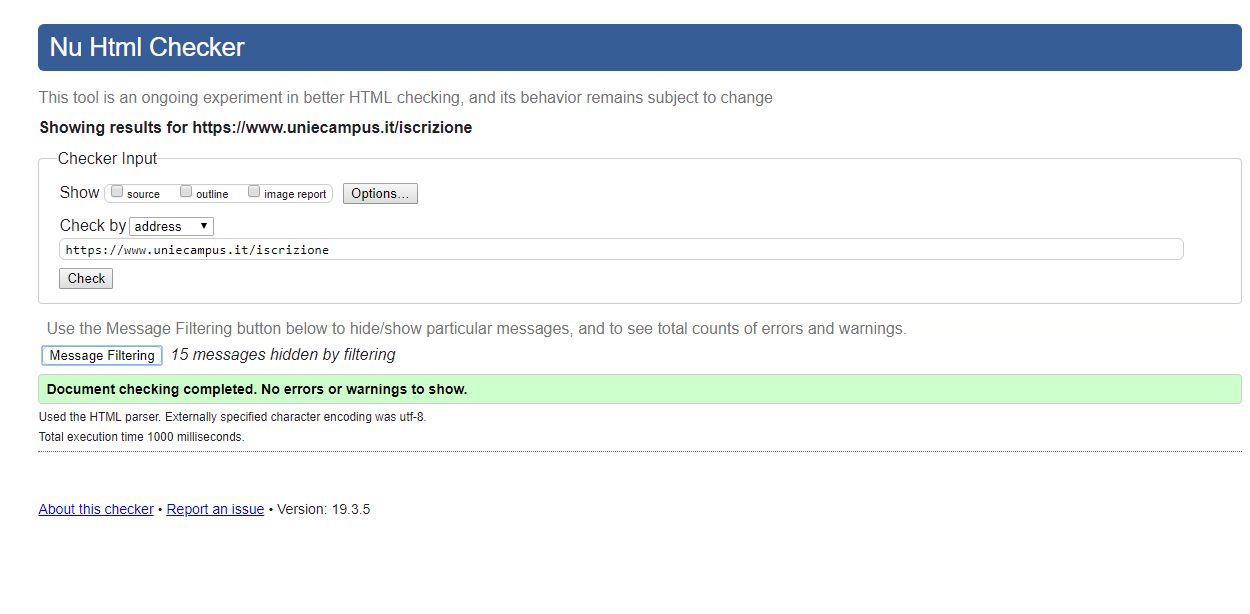Open the Options... button
This screenshot has width=1250, height=614.
(380, 193)
